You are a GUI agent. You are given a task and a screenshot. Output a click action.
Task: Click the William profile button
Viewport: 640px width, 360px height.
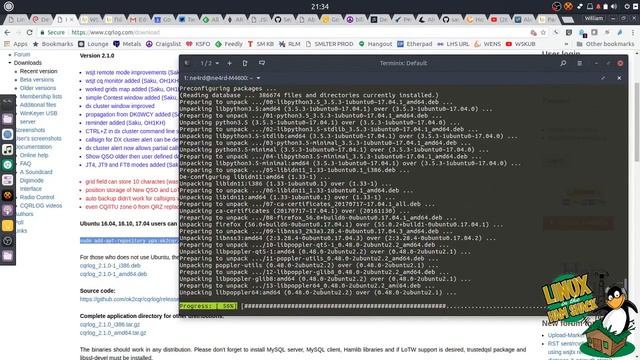(593, 18)
